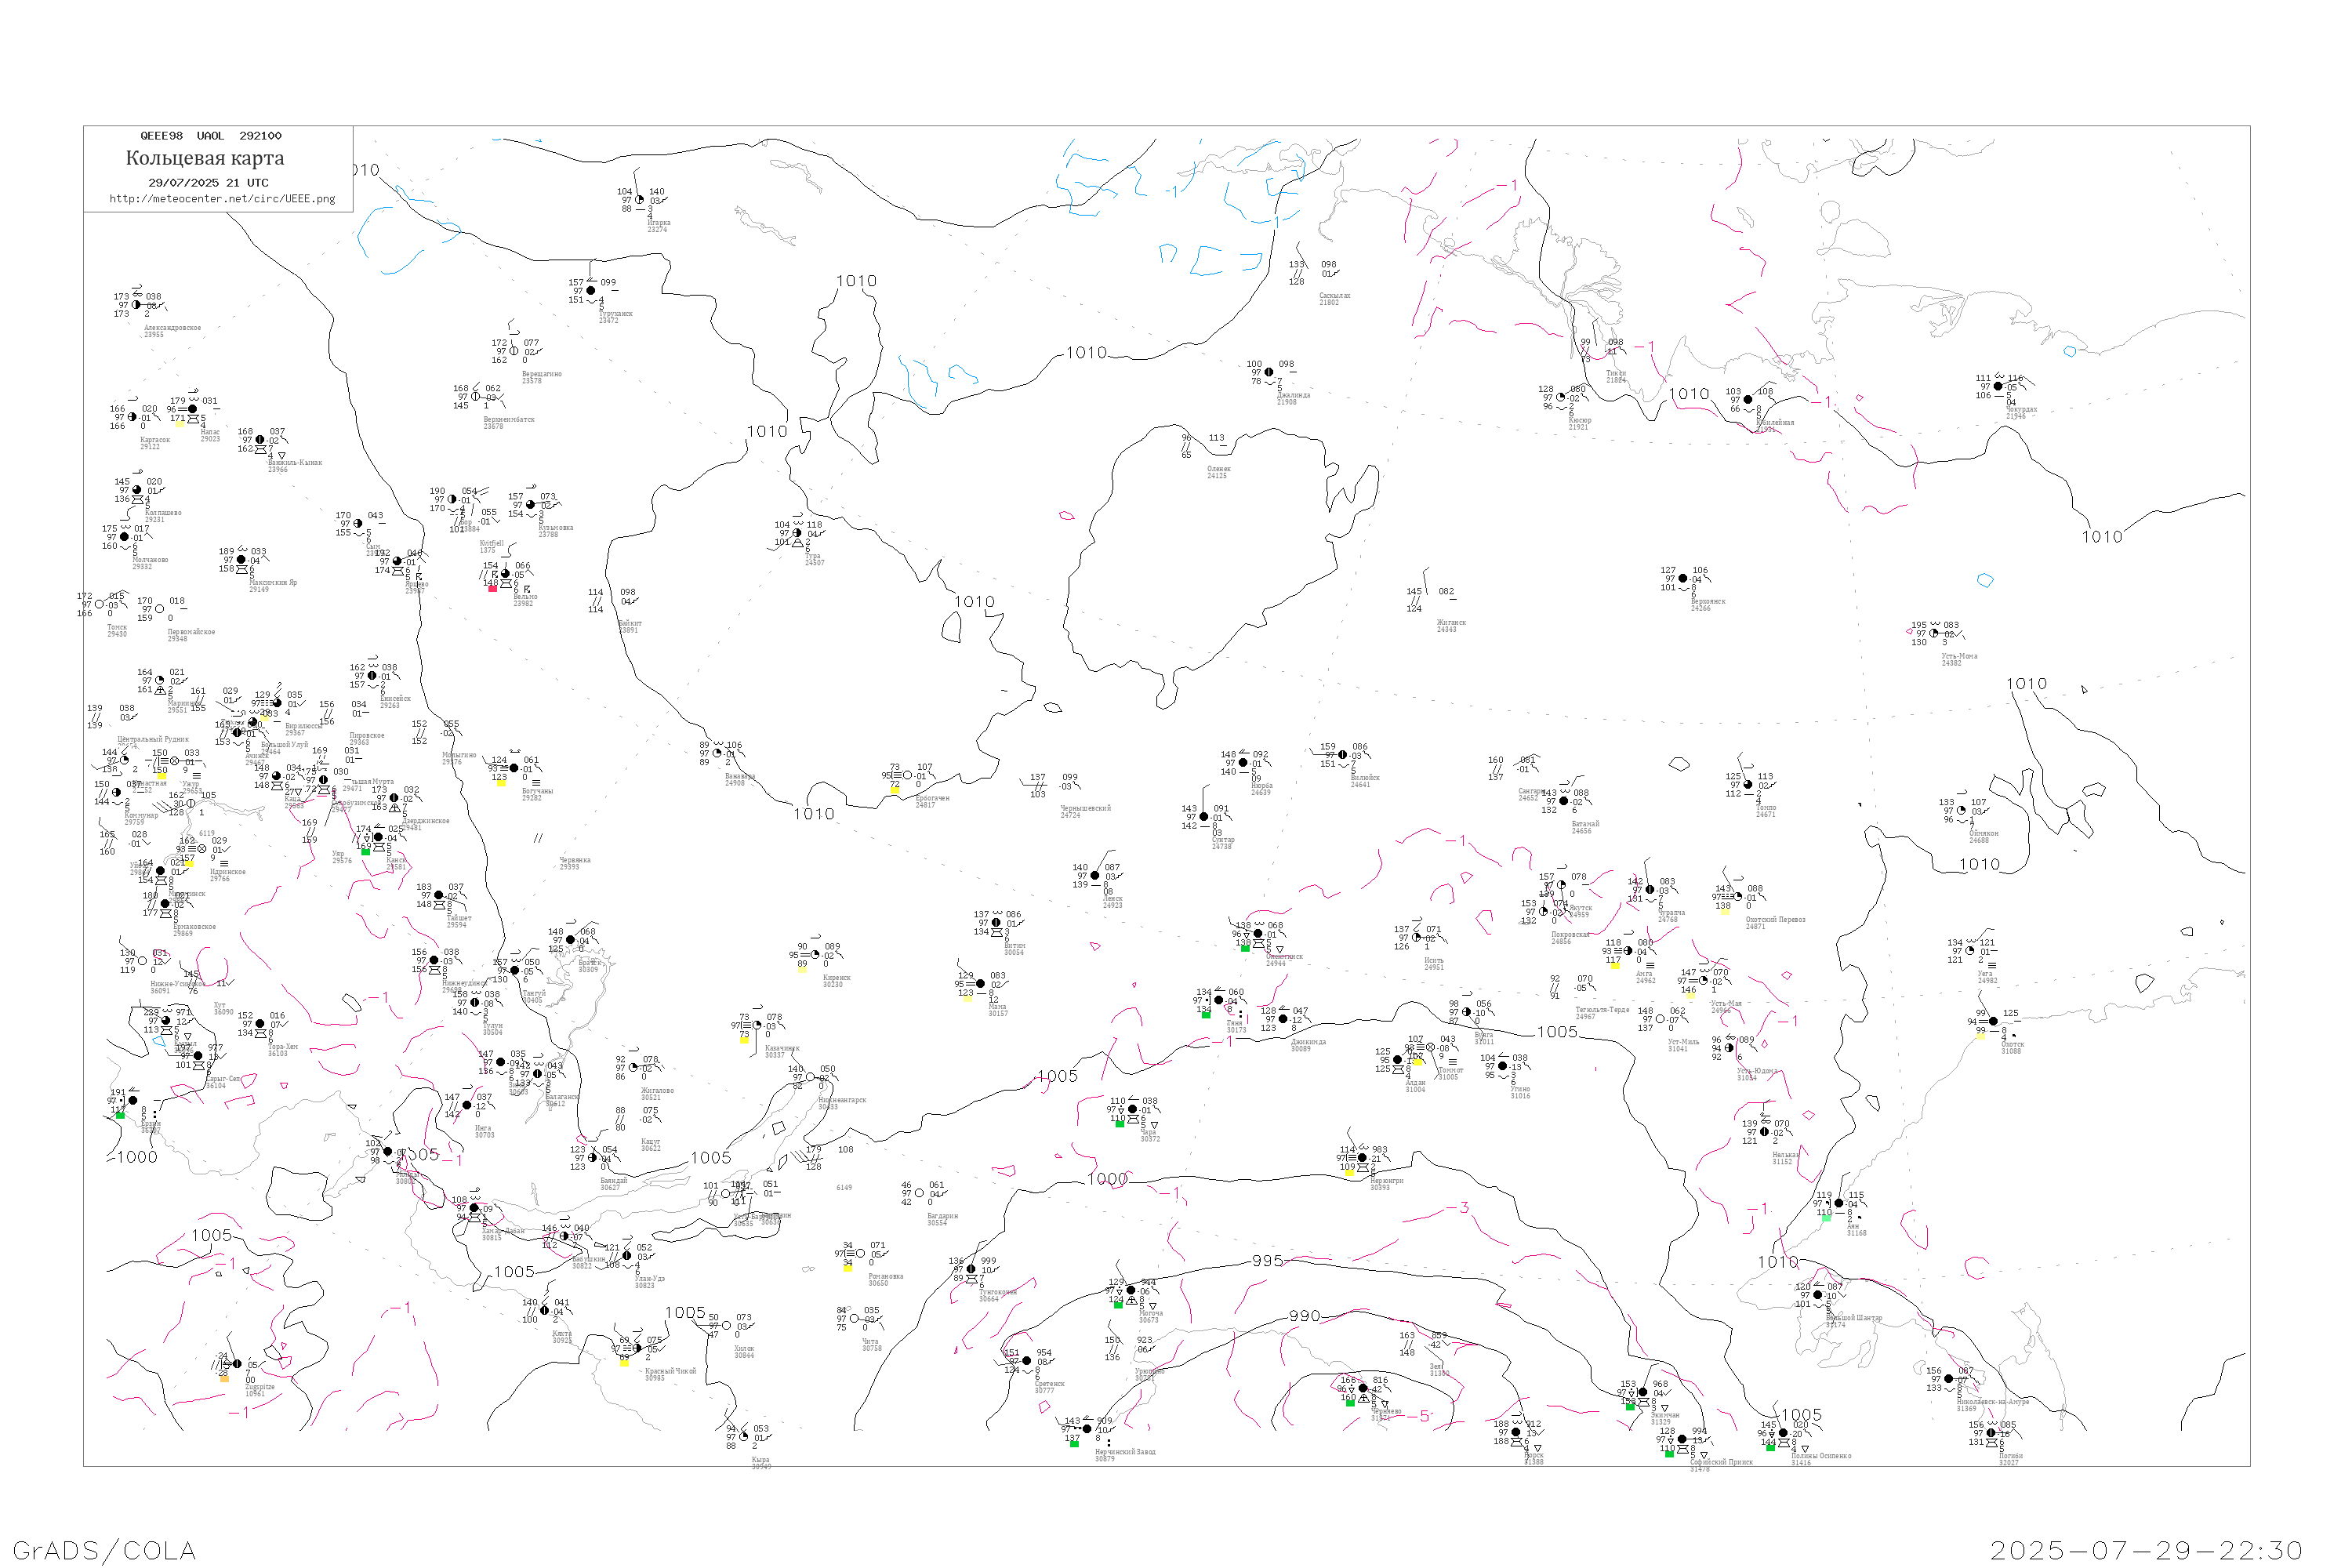Click the Нелькан station circle marker

tap(1765, 1132)
